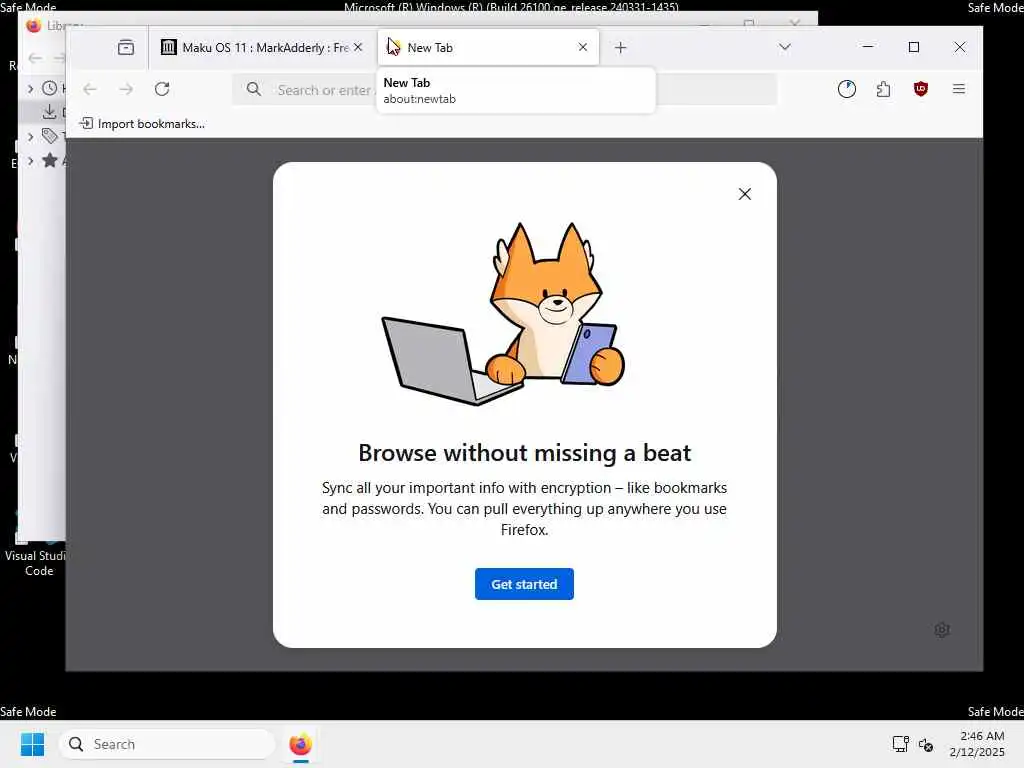
Task: Open the clock showing 2:46 AM
Action: (x=978, y=744)
